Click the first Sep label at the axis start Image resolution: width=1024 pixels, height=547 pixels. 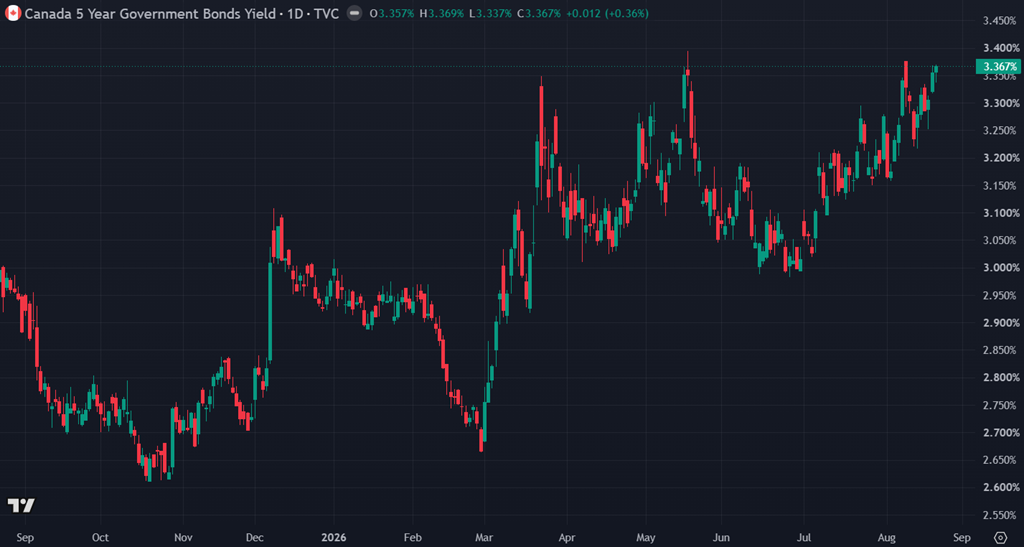click(25, 538)
